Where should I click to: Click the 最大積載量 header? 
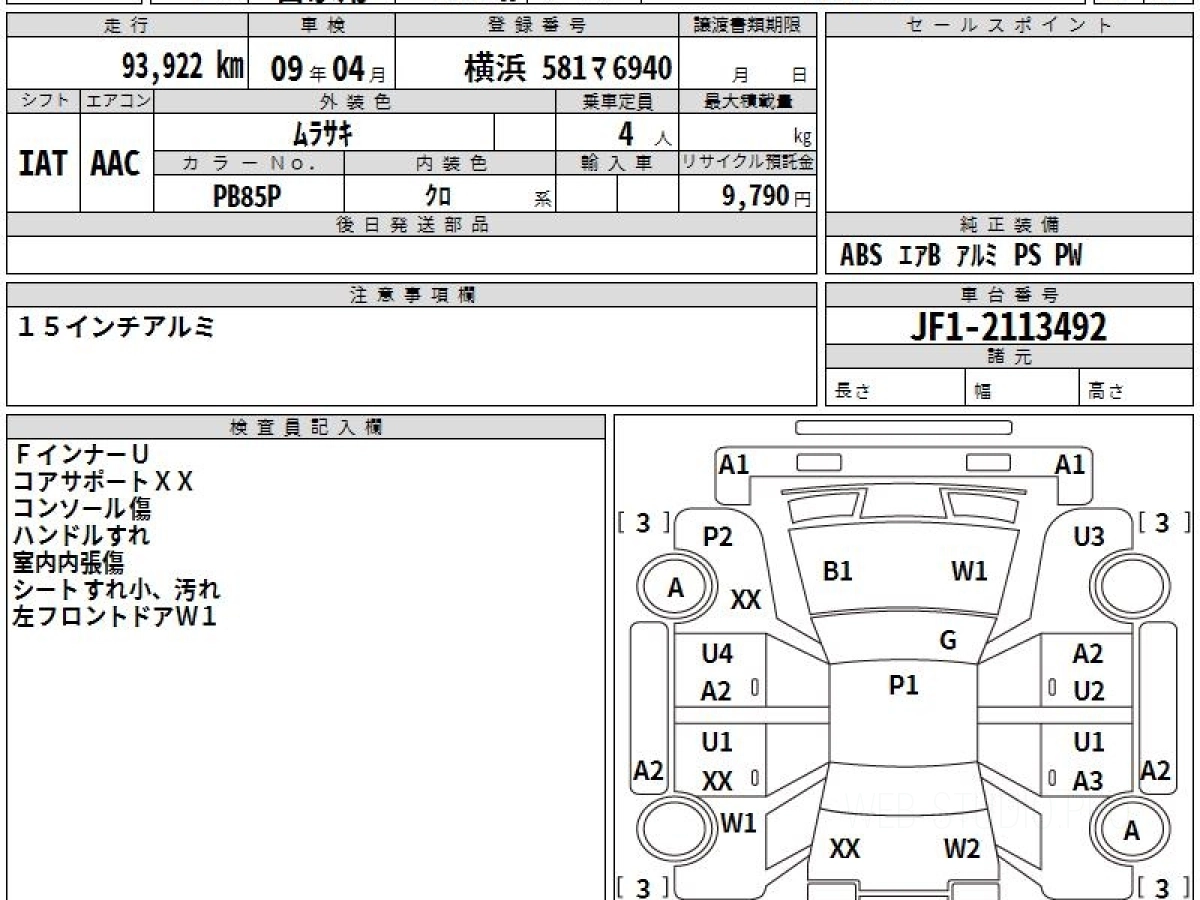pyautogui.click(x=748, y=101)
